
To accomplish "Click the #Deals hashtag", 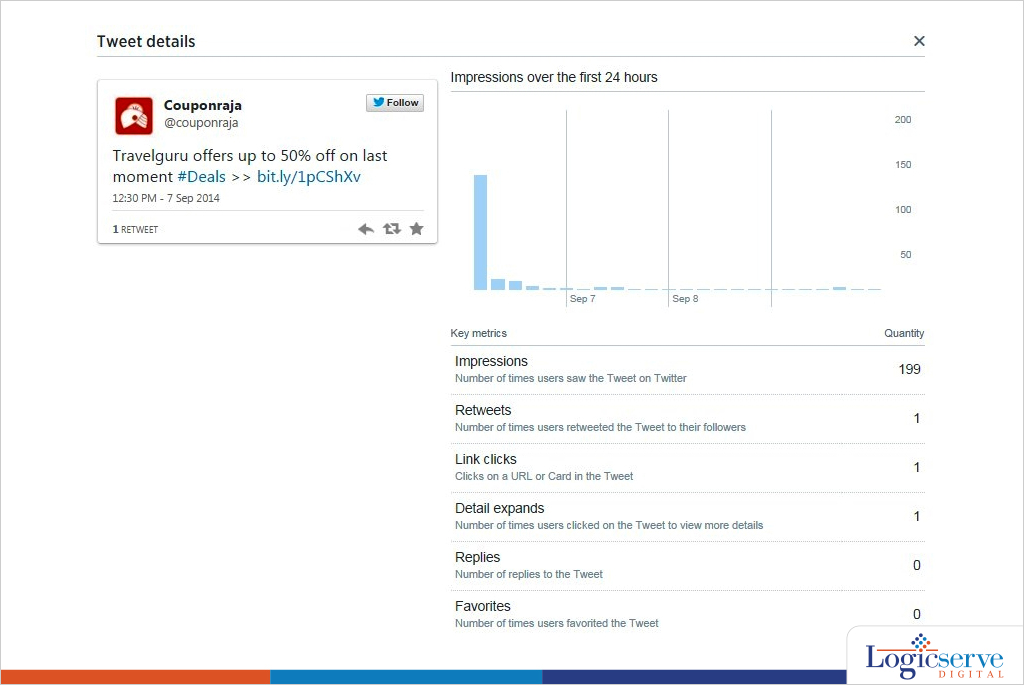I will point(201,177).
